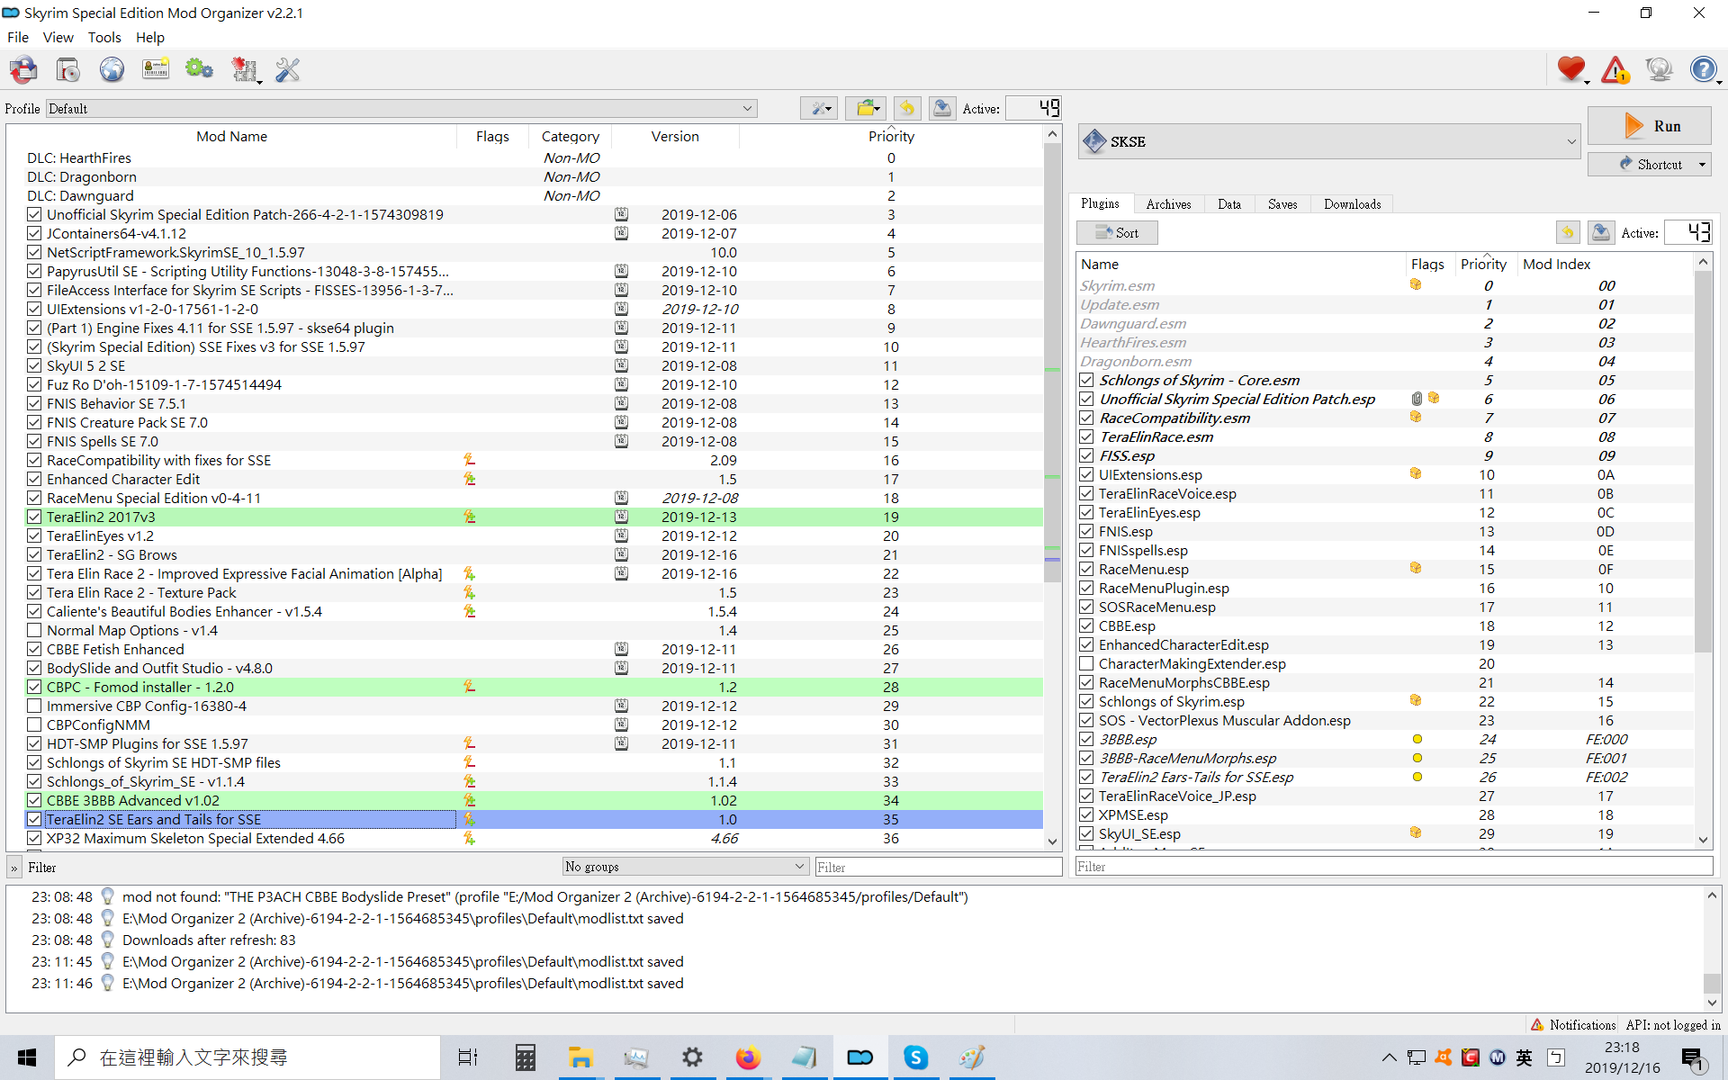
Task: Switch to the Archives tab
Action: (x=1168, y=204)
